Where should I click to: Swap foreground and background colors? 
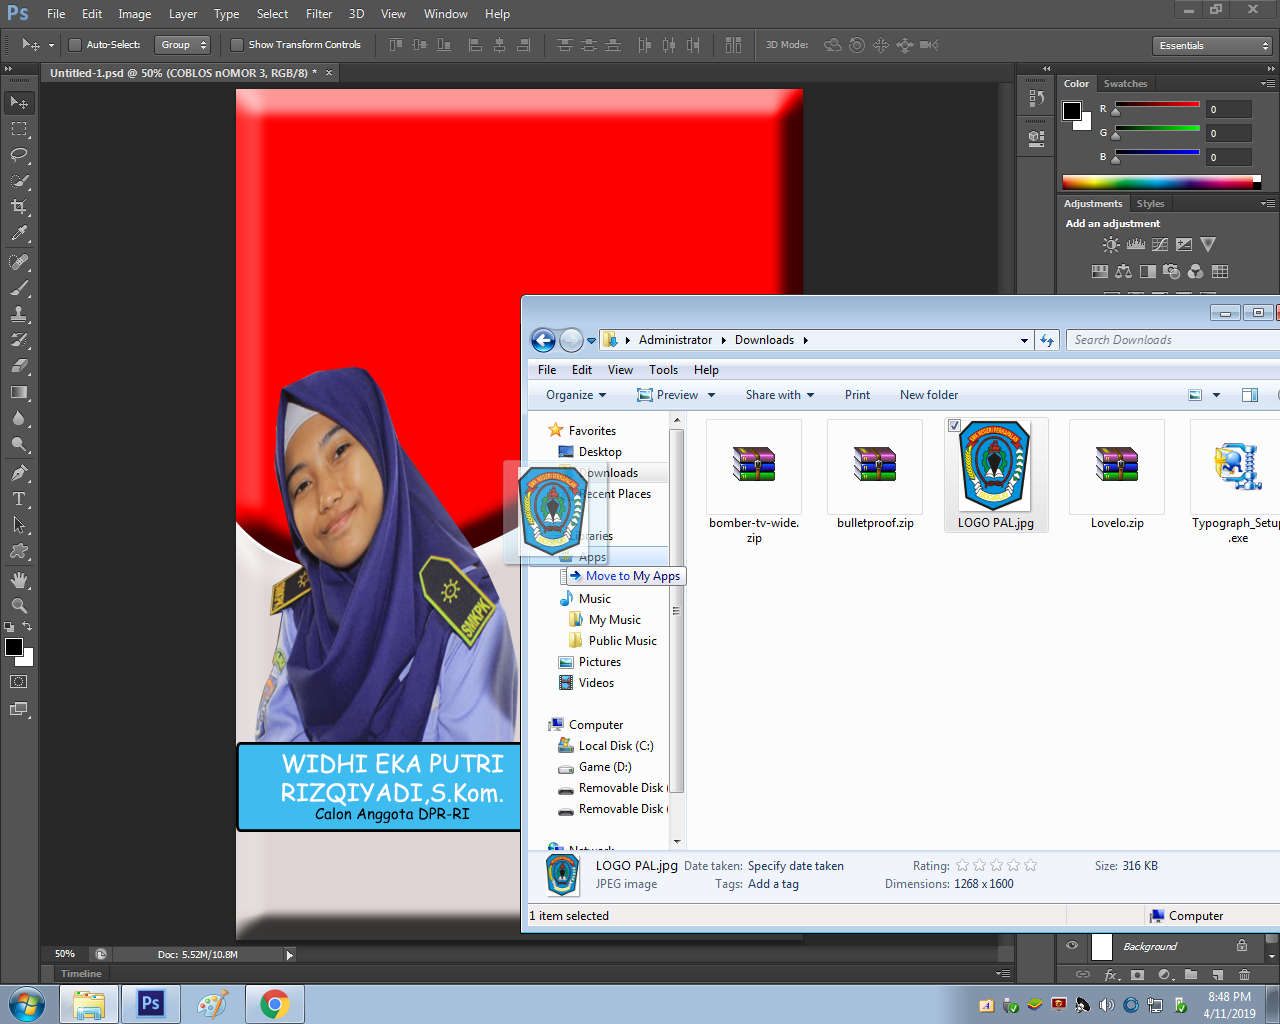(x=27, y=626)
